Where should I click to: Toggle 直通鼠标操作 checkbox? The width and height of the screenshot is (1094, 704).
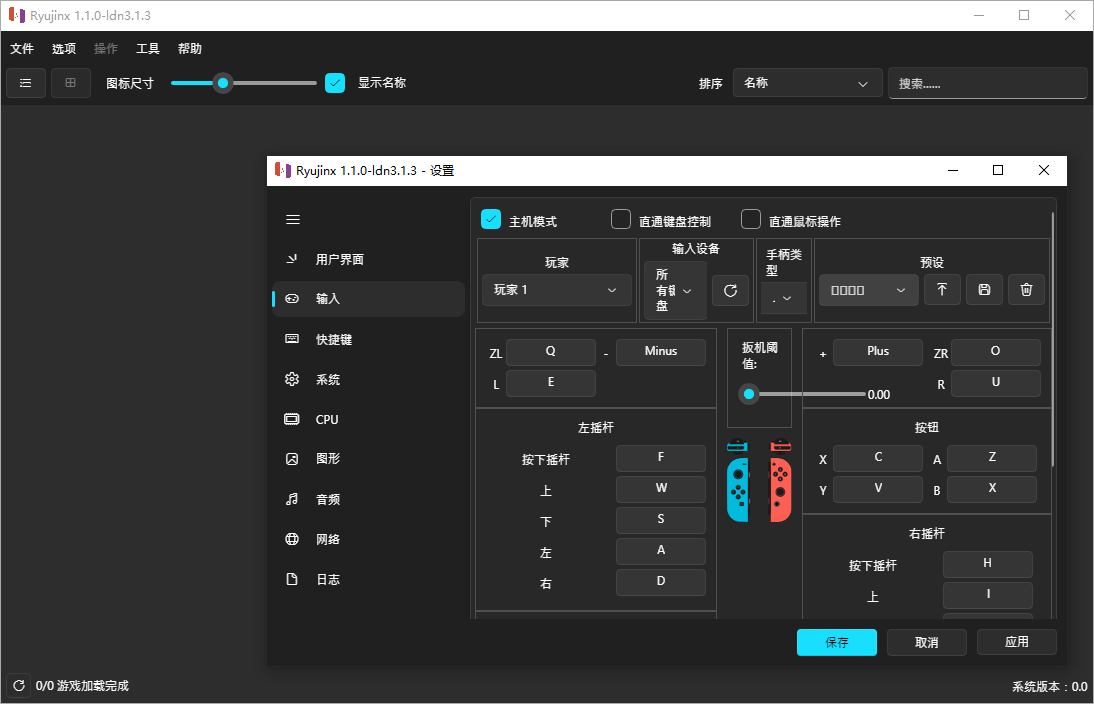coord(750,219)
